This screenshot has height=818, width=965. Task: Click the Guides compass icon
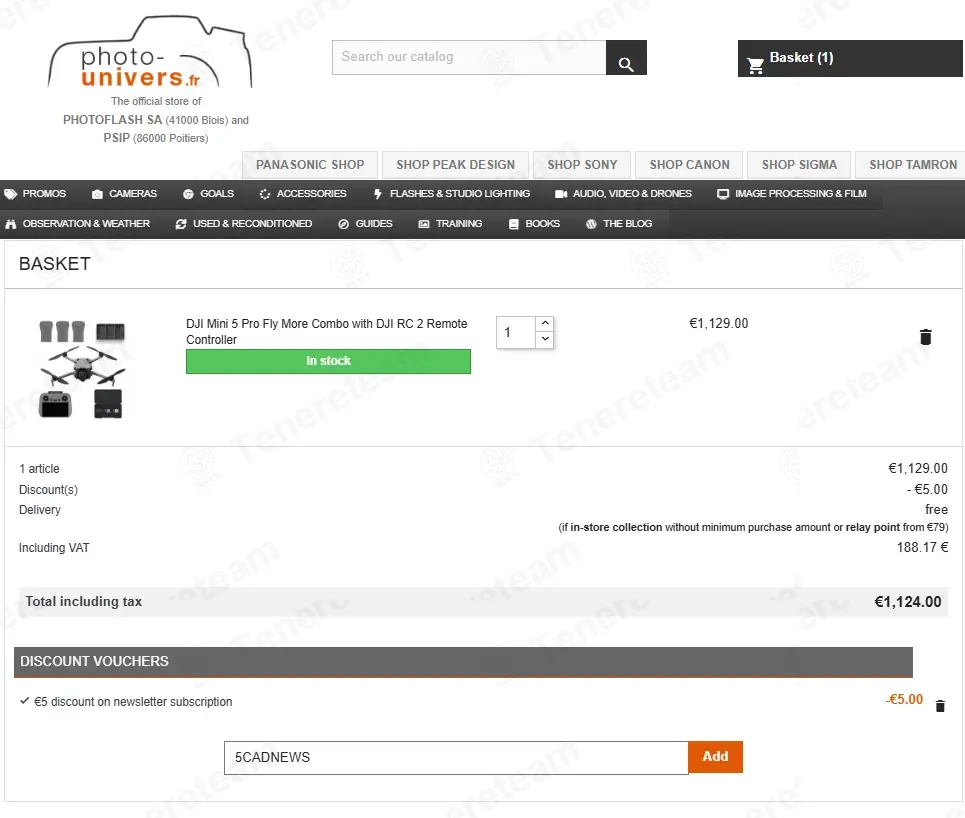[343, 224]
